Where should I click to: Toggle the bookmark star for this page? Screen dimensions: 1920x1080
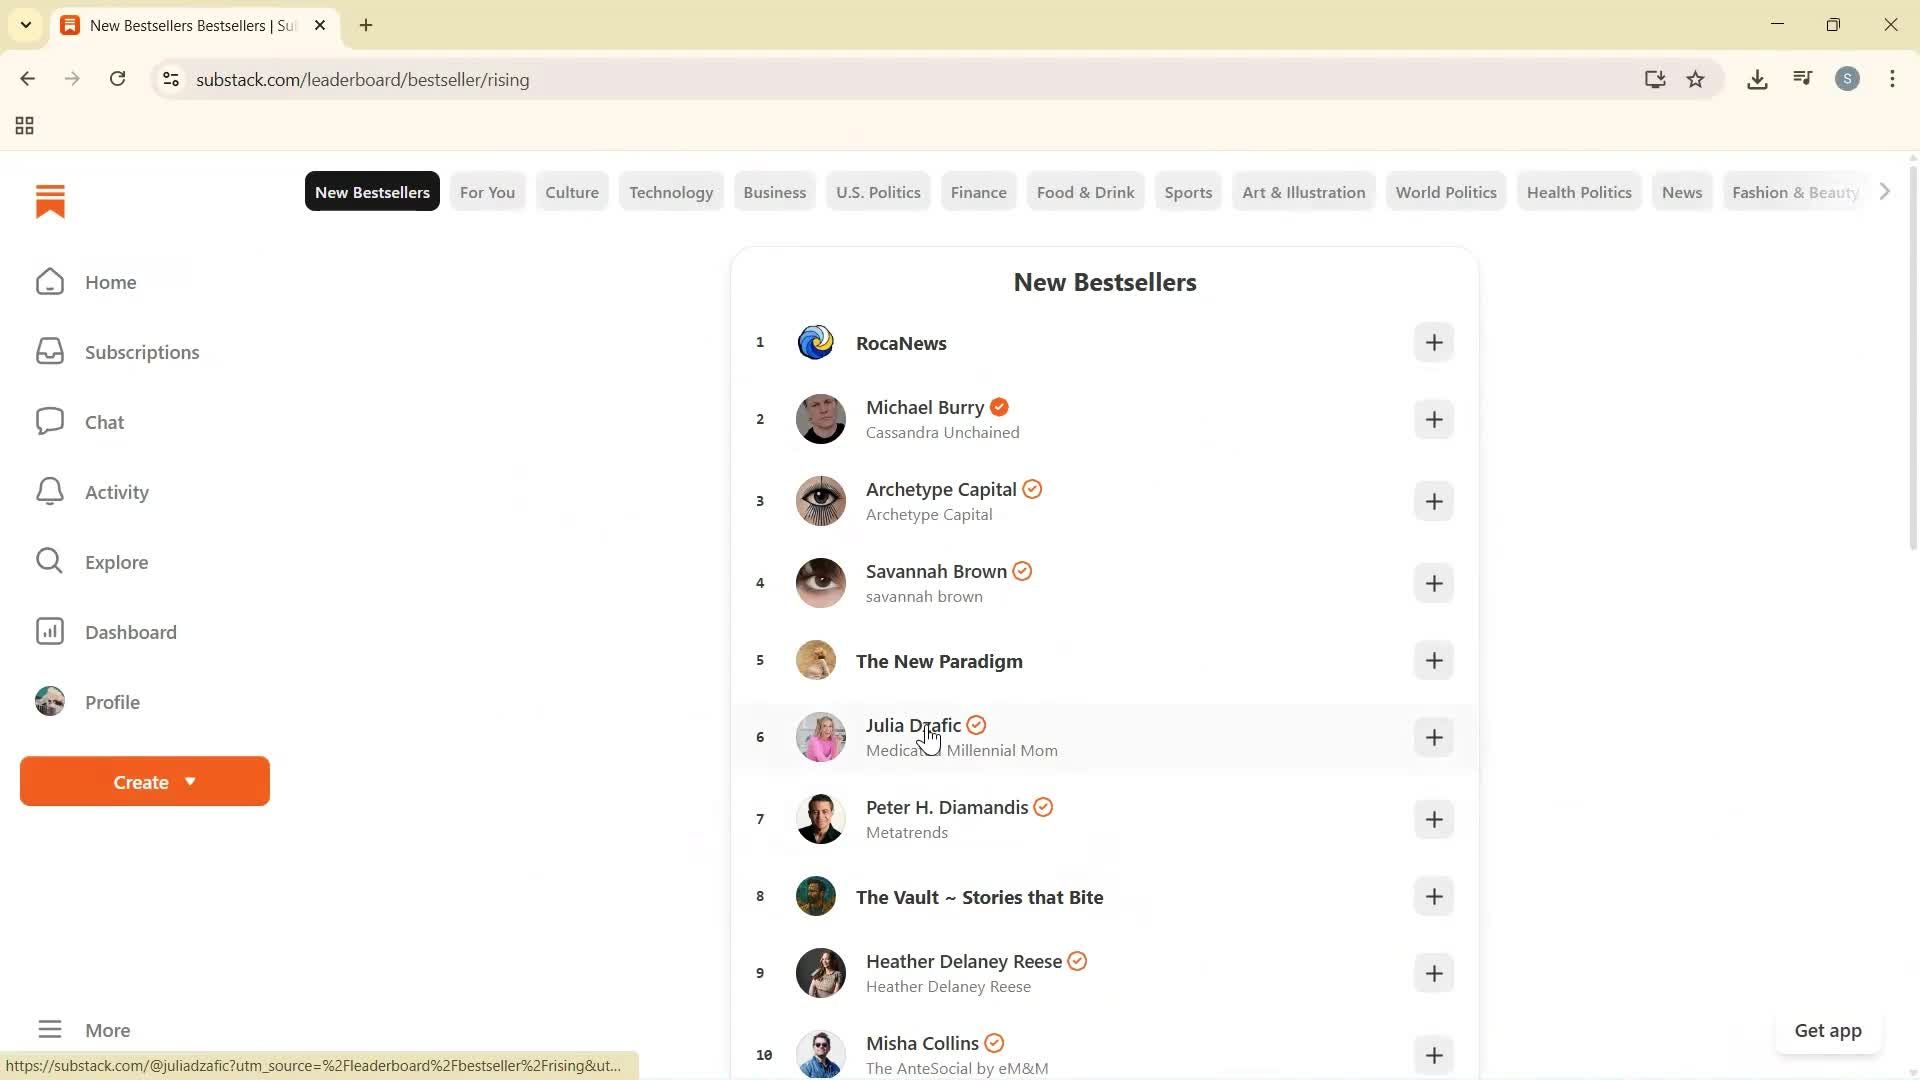pos(1696,79)
